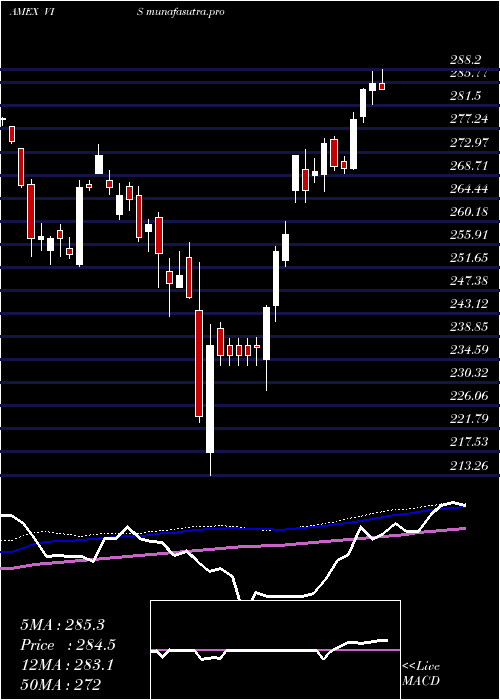Click the 230.32 price axis label
This screenshot has height=700, width=500.
click(x=469, y=373)
